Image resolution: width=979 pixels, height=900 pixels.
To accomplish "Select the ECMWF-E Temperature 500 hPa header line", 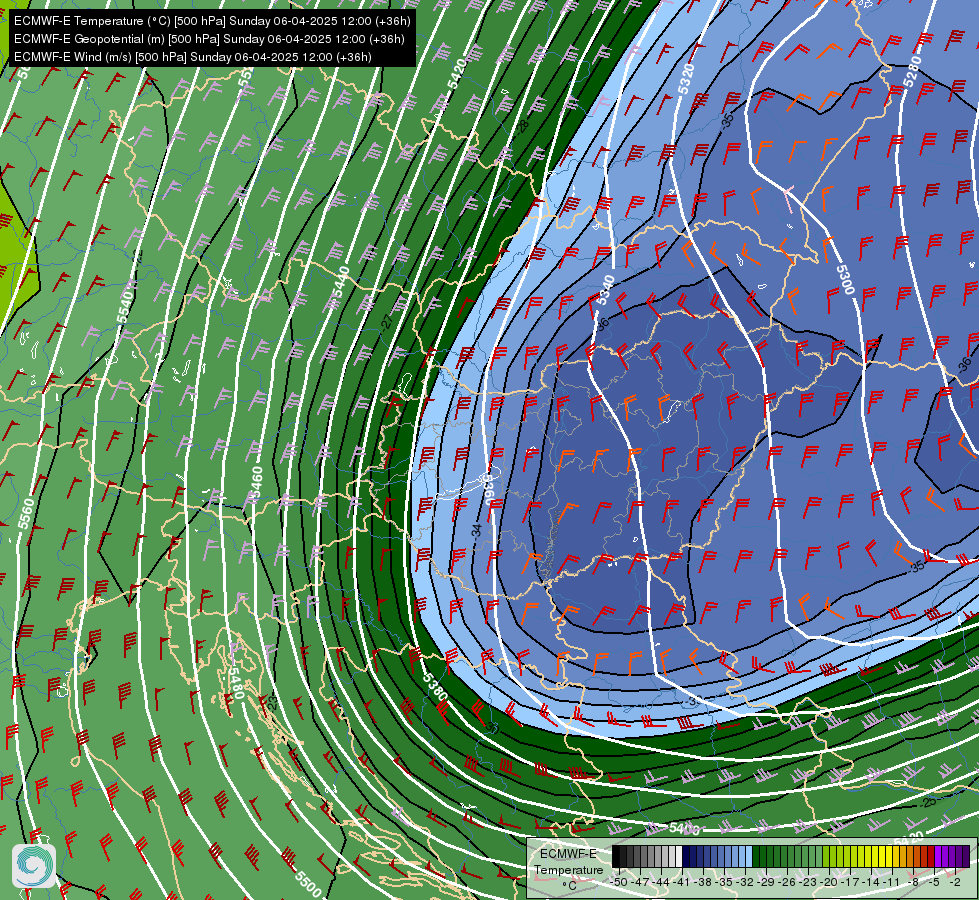I will click(212, 21).
